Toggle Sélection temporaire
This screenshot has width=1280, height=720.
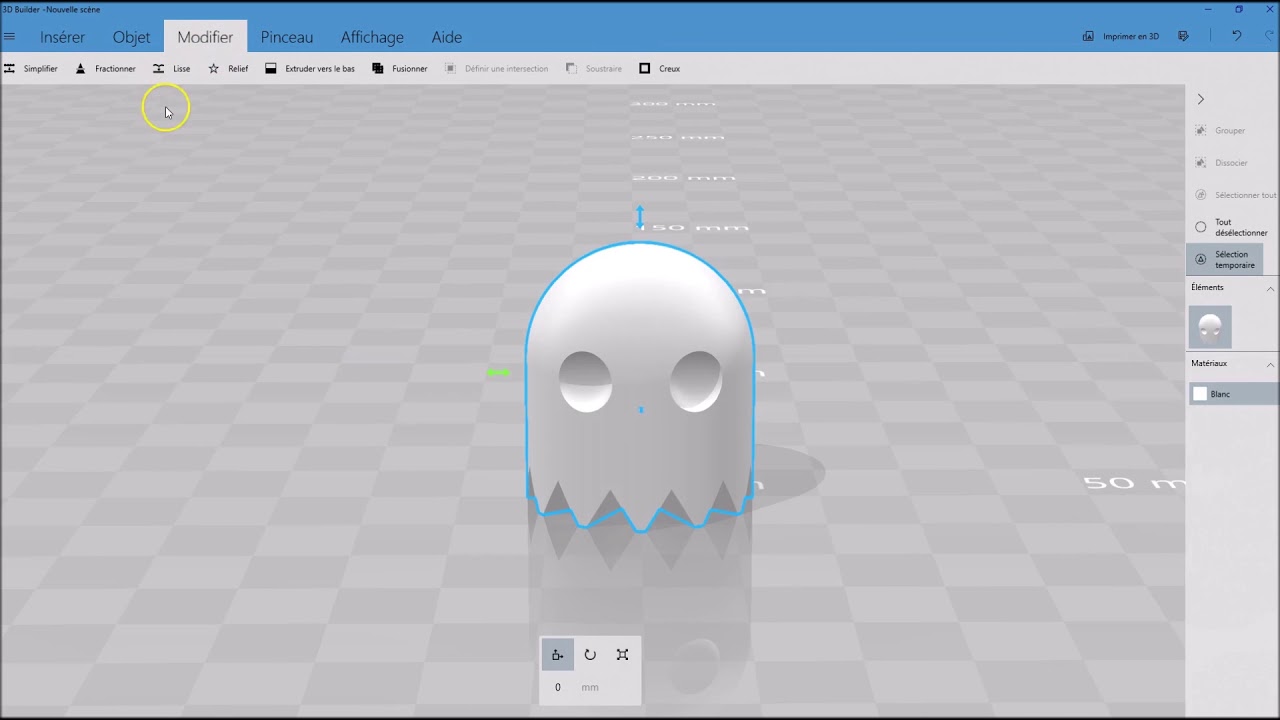click(x=1225, y=259)
